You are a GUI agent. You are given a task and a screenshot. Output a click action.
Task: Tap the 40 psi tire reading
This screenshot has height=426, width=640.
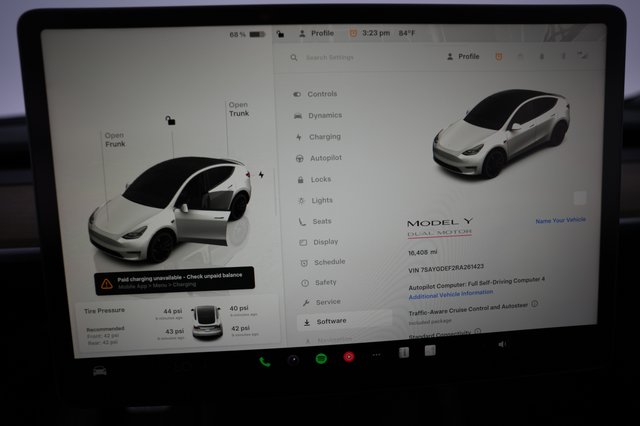coord(239,308)
